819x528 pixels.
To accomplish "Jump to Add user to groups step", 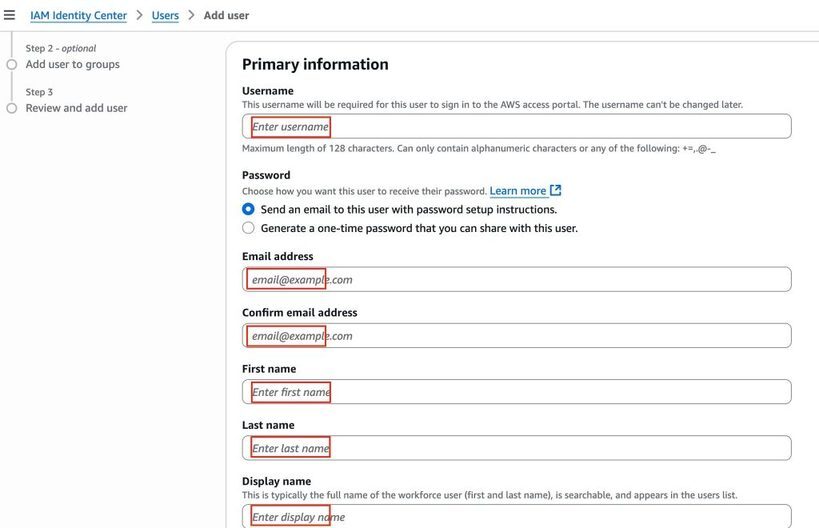I will click(x=73, y=64).
